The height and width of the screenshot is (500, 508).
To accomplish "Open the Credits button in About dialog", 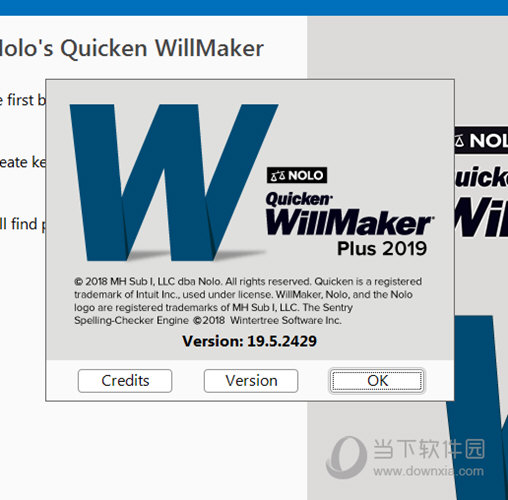I will (125, 381).
